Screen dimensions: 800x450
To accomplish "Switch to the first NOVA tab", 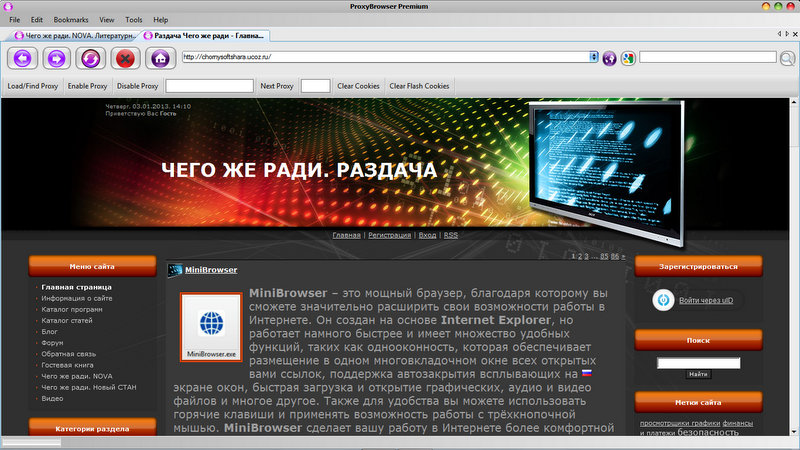I will pos(74,36).
